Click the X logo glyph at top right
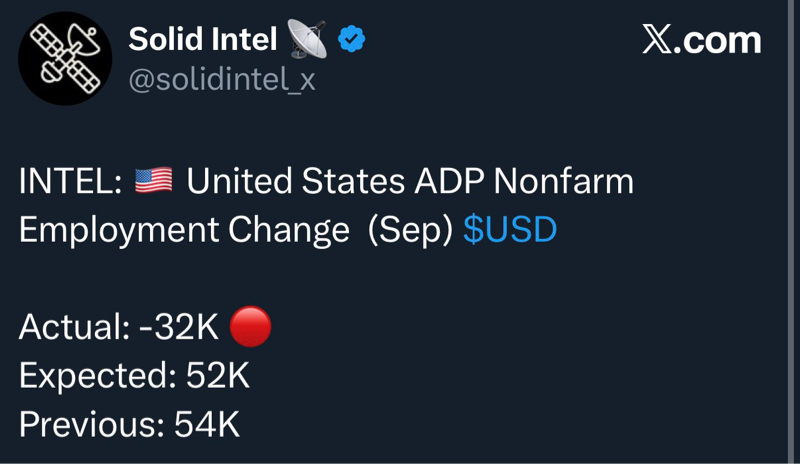Image resolution: width=800 pixels, height=464 pixels. pos(657,41)
